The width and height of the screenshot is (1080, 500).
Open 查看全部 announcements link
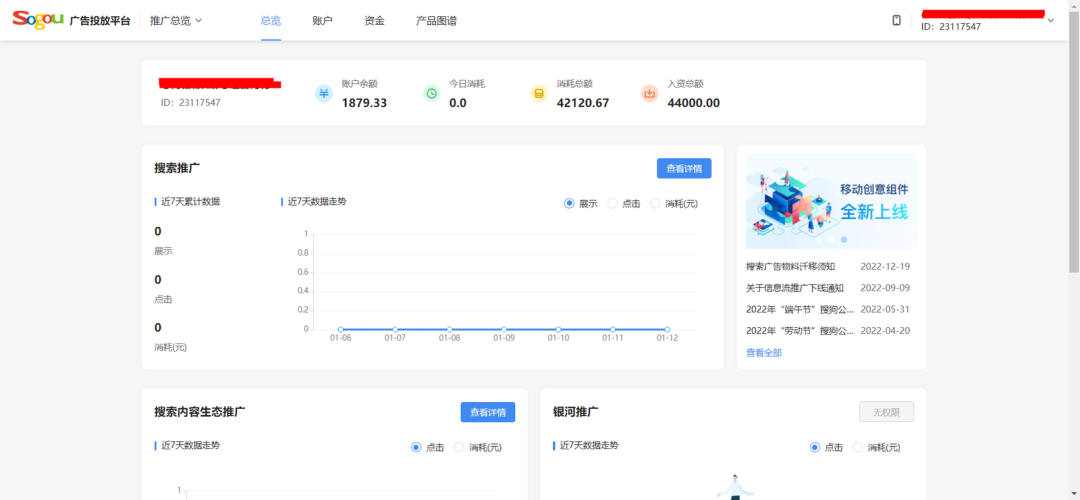(x=764, y=353)
